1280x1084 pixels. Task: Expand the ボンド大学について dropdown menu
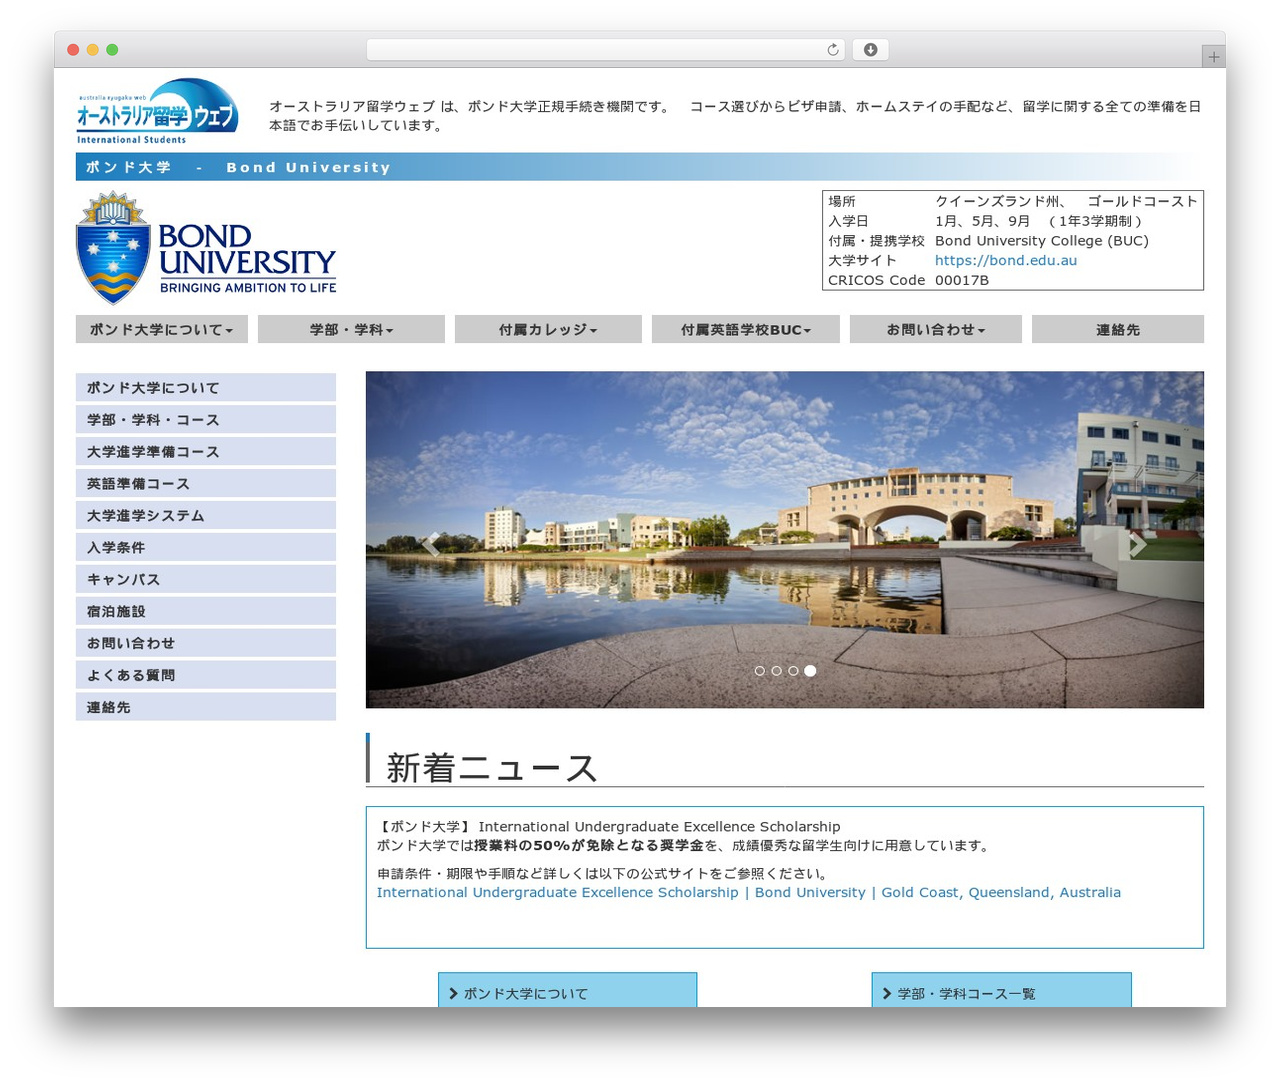tap(161, 329)
